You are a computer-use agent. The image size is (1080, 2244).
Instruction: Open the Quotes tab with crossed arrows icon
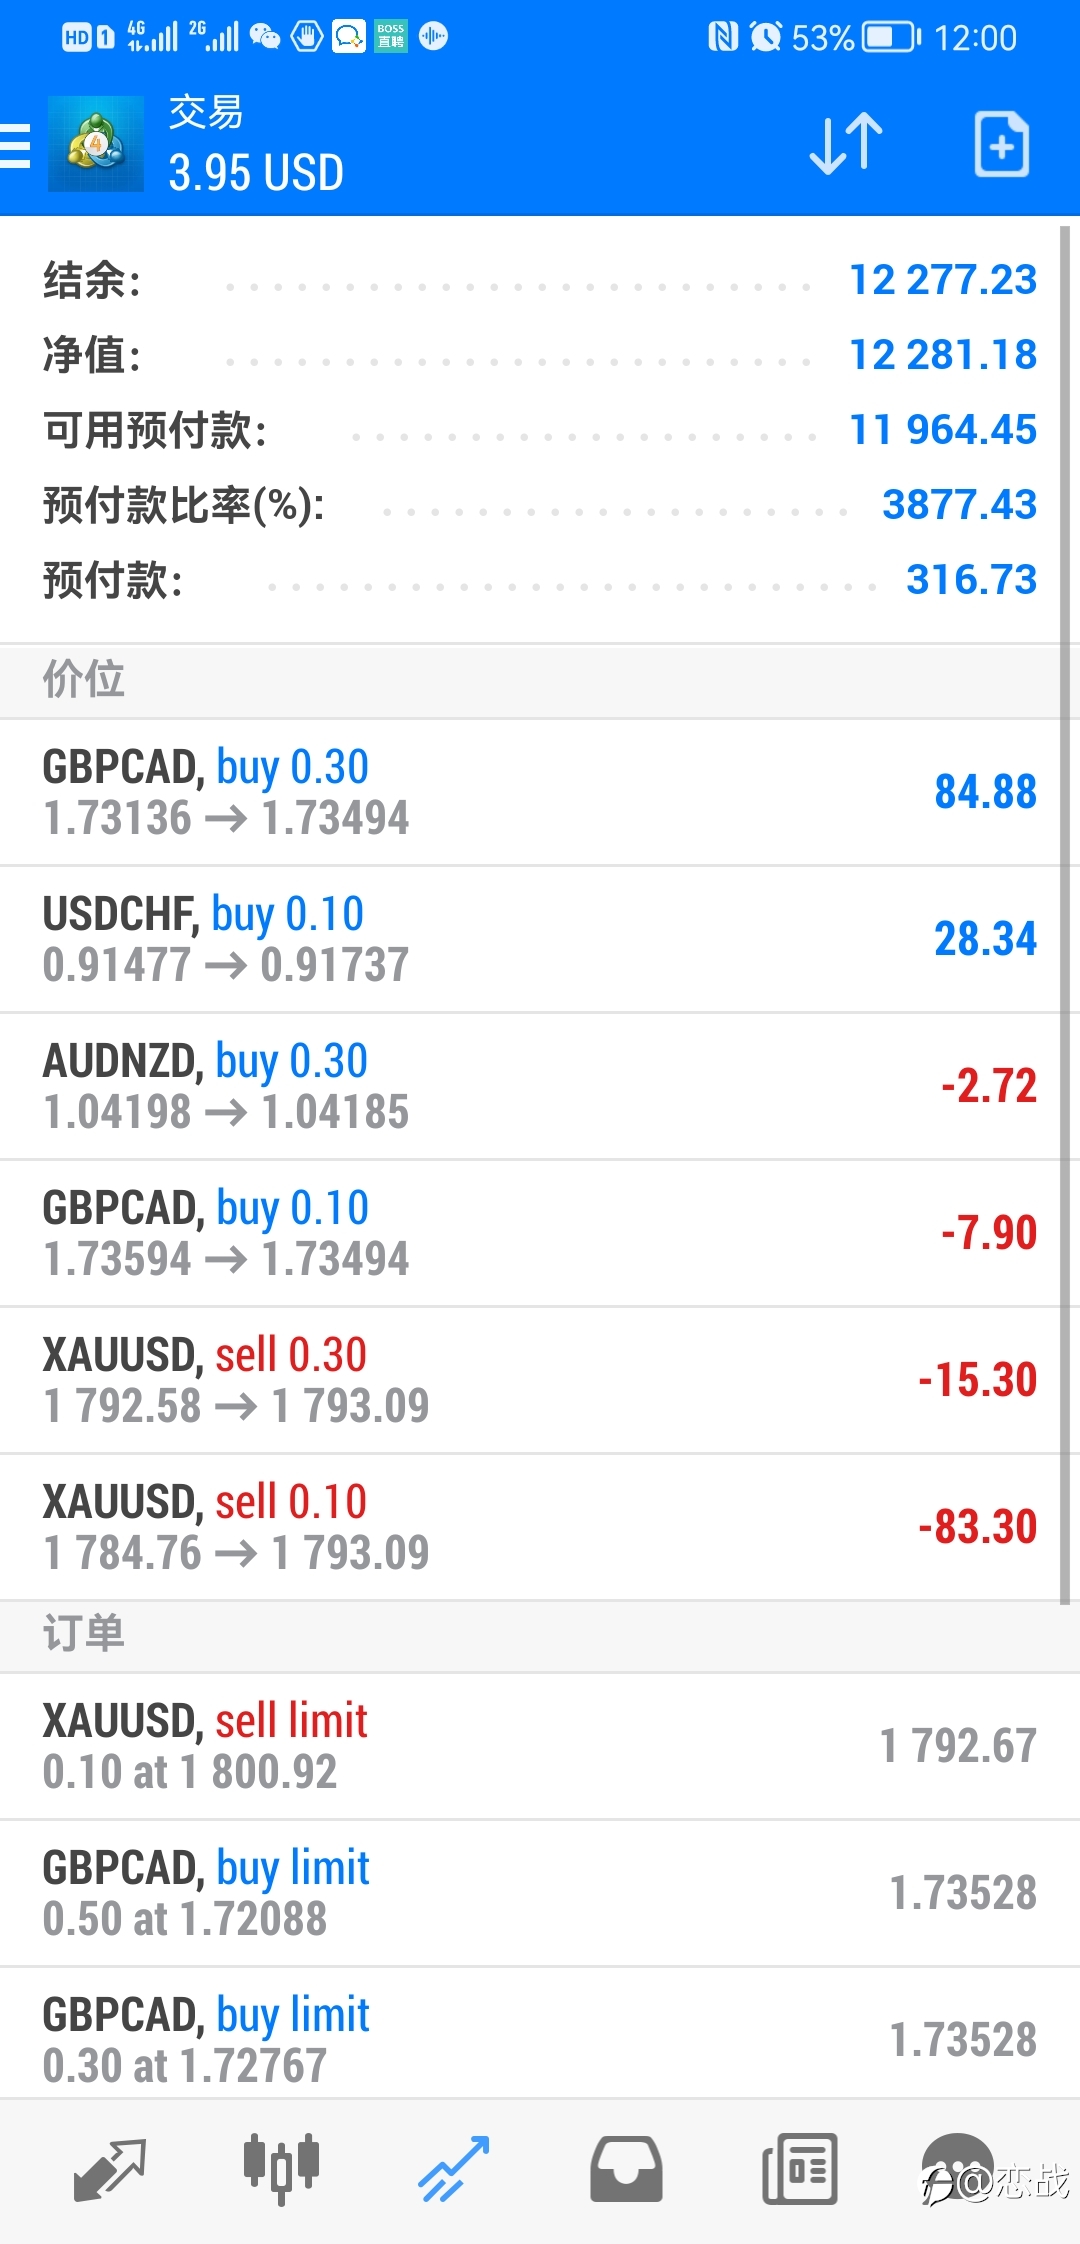tap(110, 2170)
